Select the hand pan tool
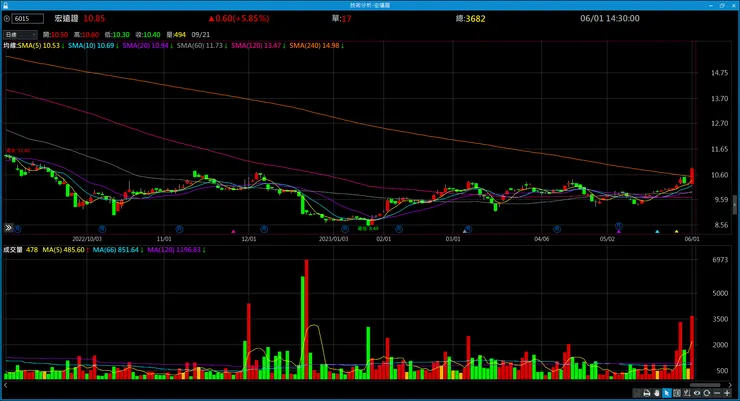The height and width of the screenshot is (401, 740). click(656, 393)
